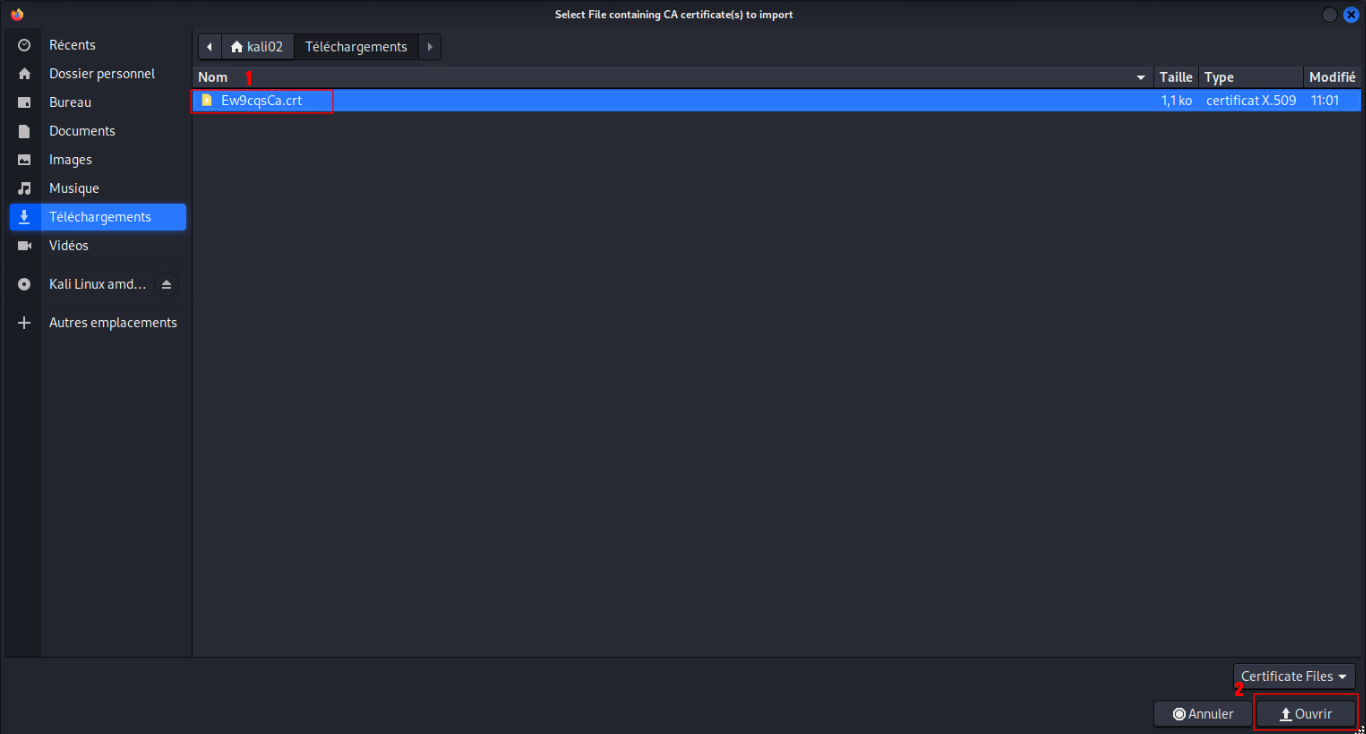1366x734 pixels.
Task: Sort files by Modifié column
Action: click(1331, 77)
